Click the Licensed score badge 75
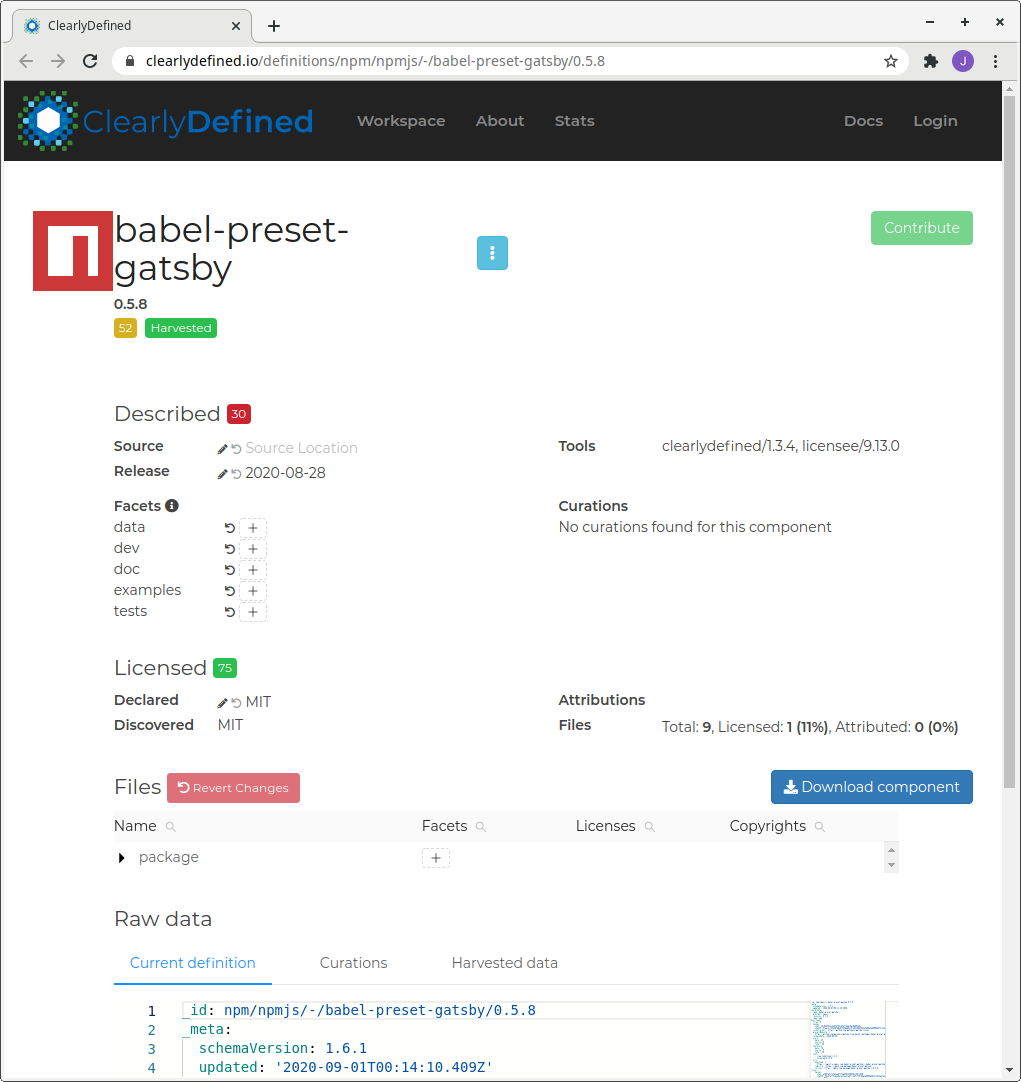Image resolution: width=1021 pixels, height=1082 pixels. tap(225, 668)
